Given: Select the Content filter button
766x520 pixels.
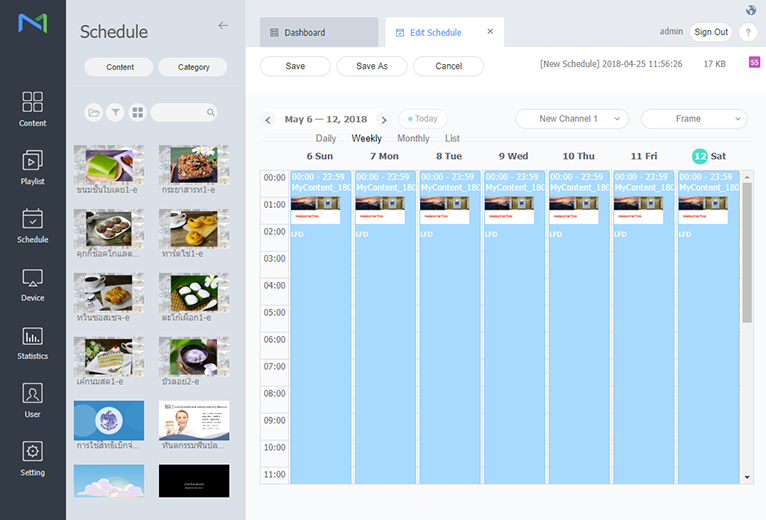Looking at the screenshot, I should point(119,67).
